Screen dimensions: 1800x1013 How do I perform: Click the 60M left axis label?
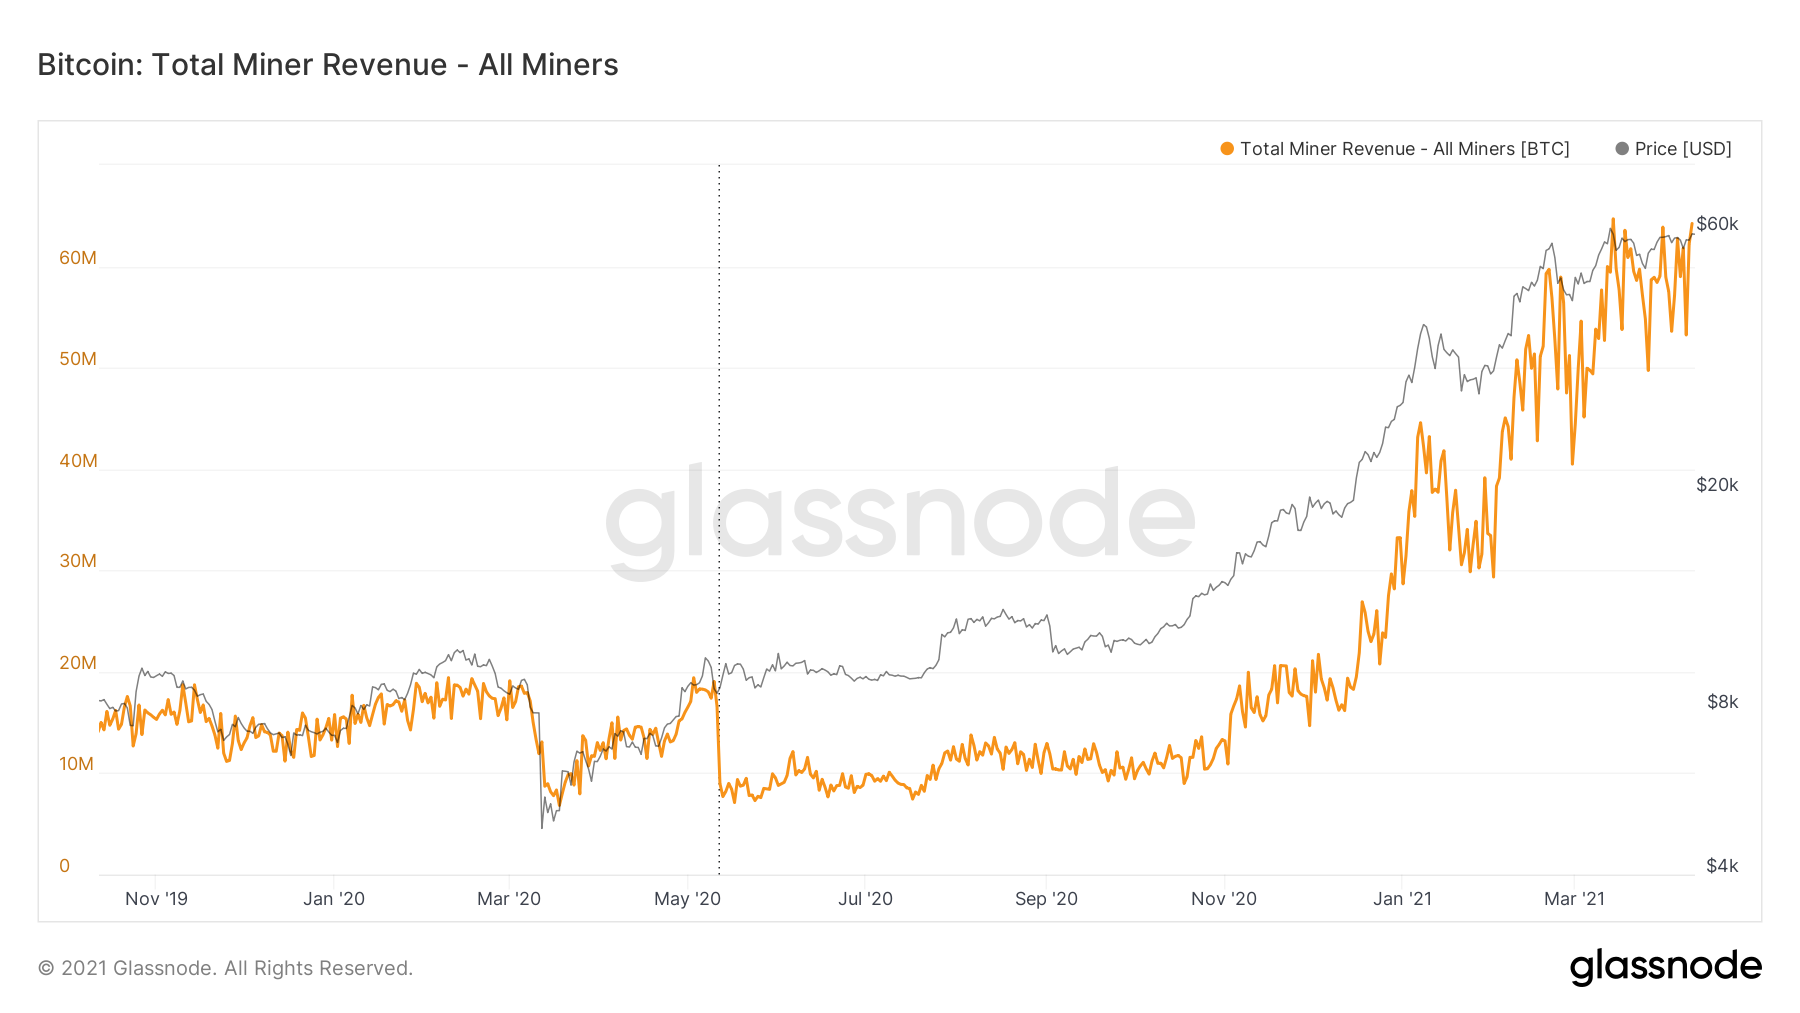[x=78, y=258]
